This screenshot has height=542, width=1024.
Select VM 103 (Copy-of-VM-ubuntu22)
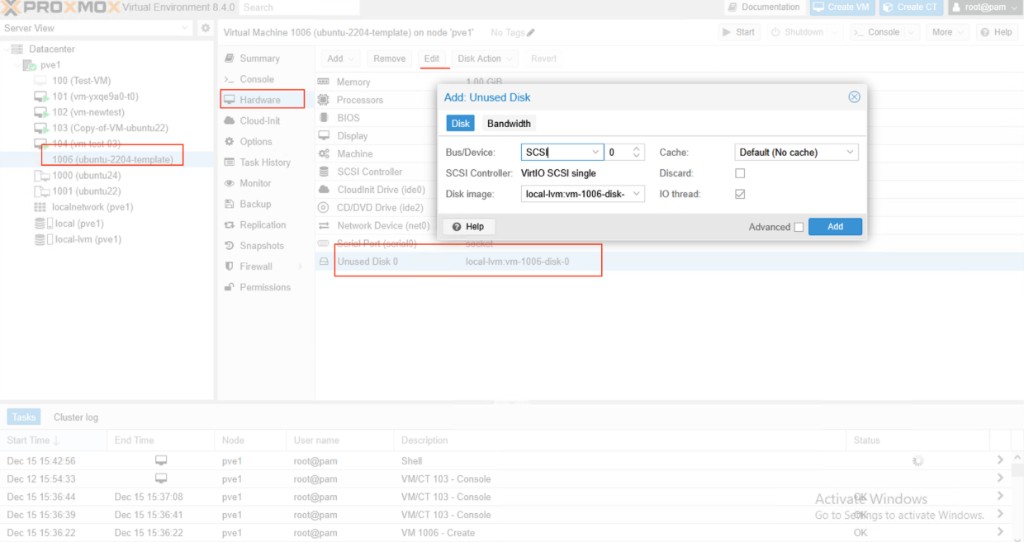coord(110,128)
